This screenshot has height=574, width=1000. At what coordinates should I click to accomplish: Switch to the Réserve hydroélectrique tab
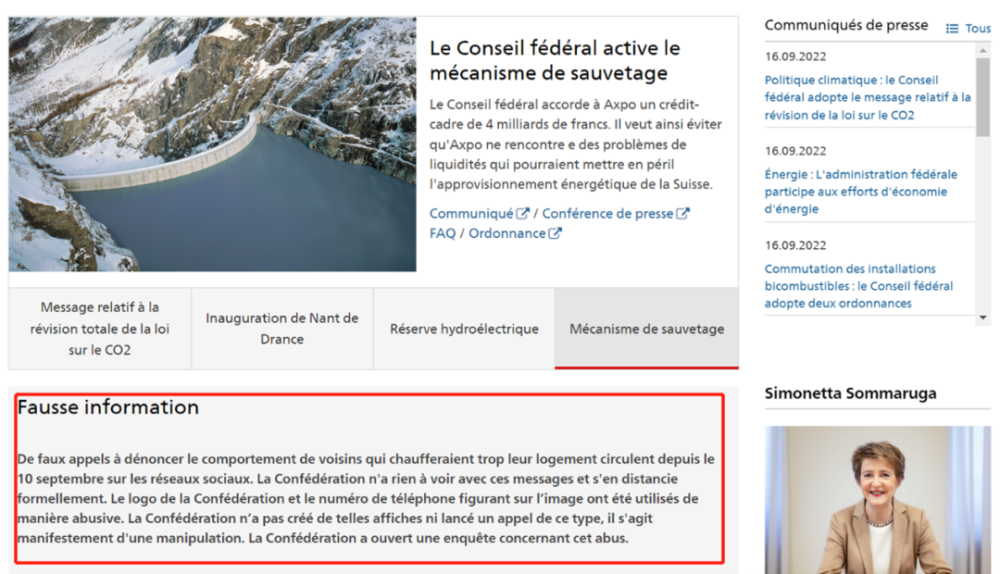pos(464,328)
